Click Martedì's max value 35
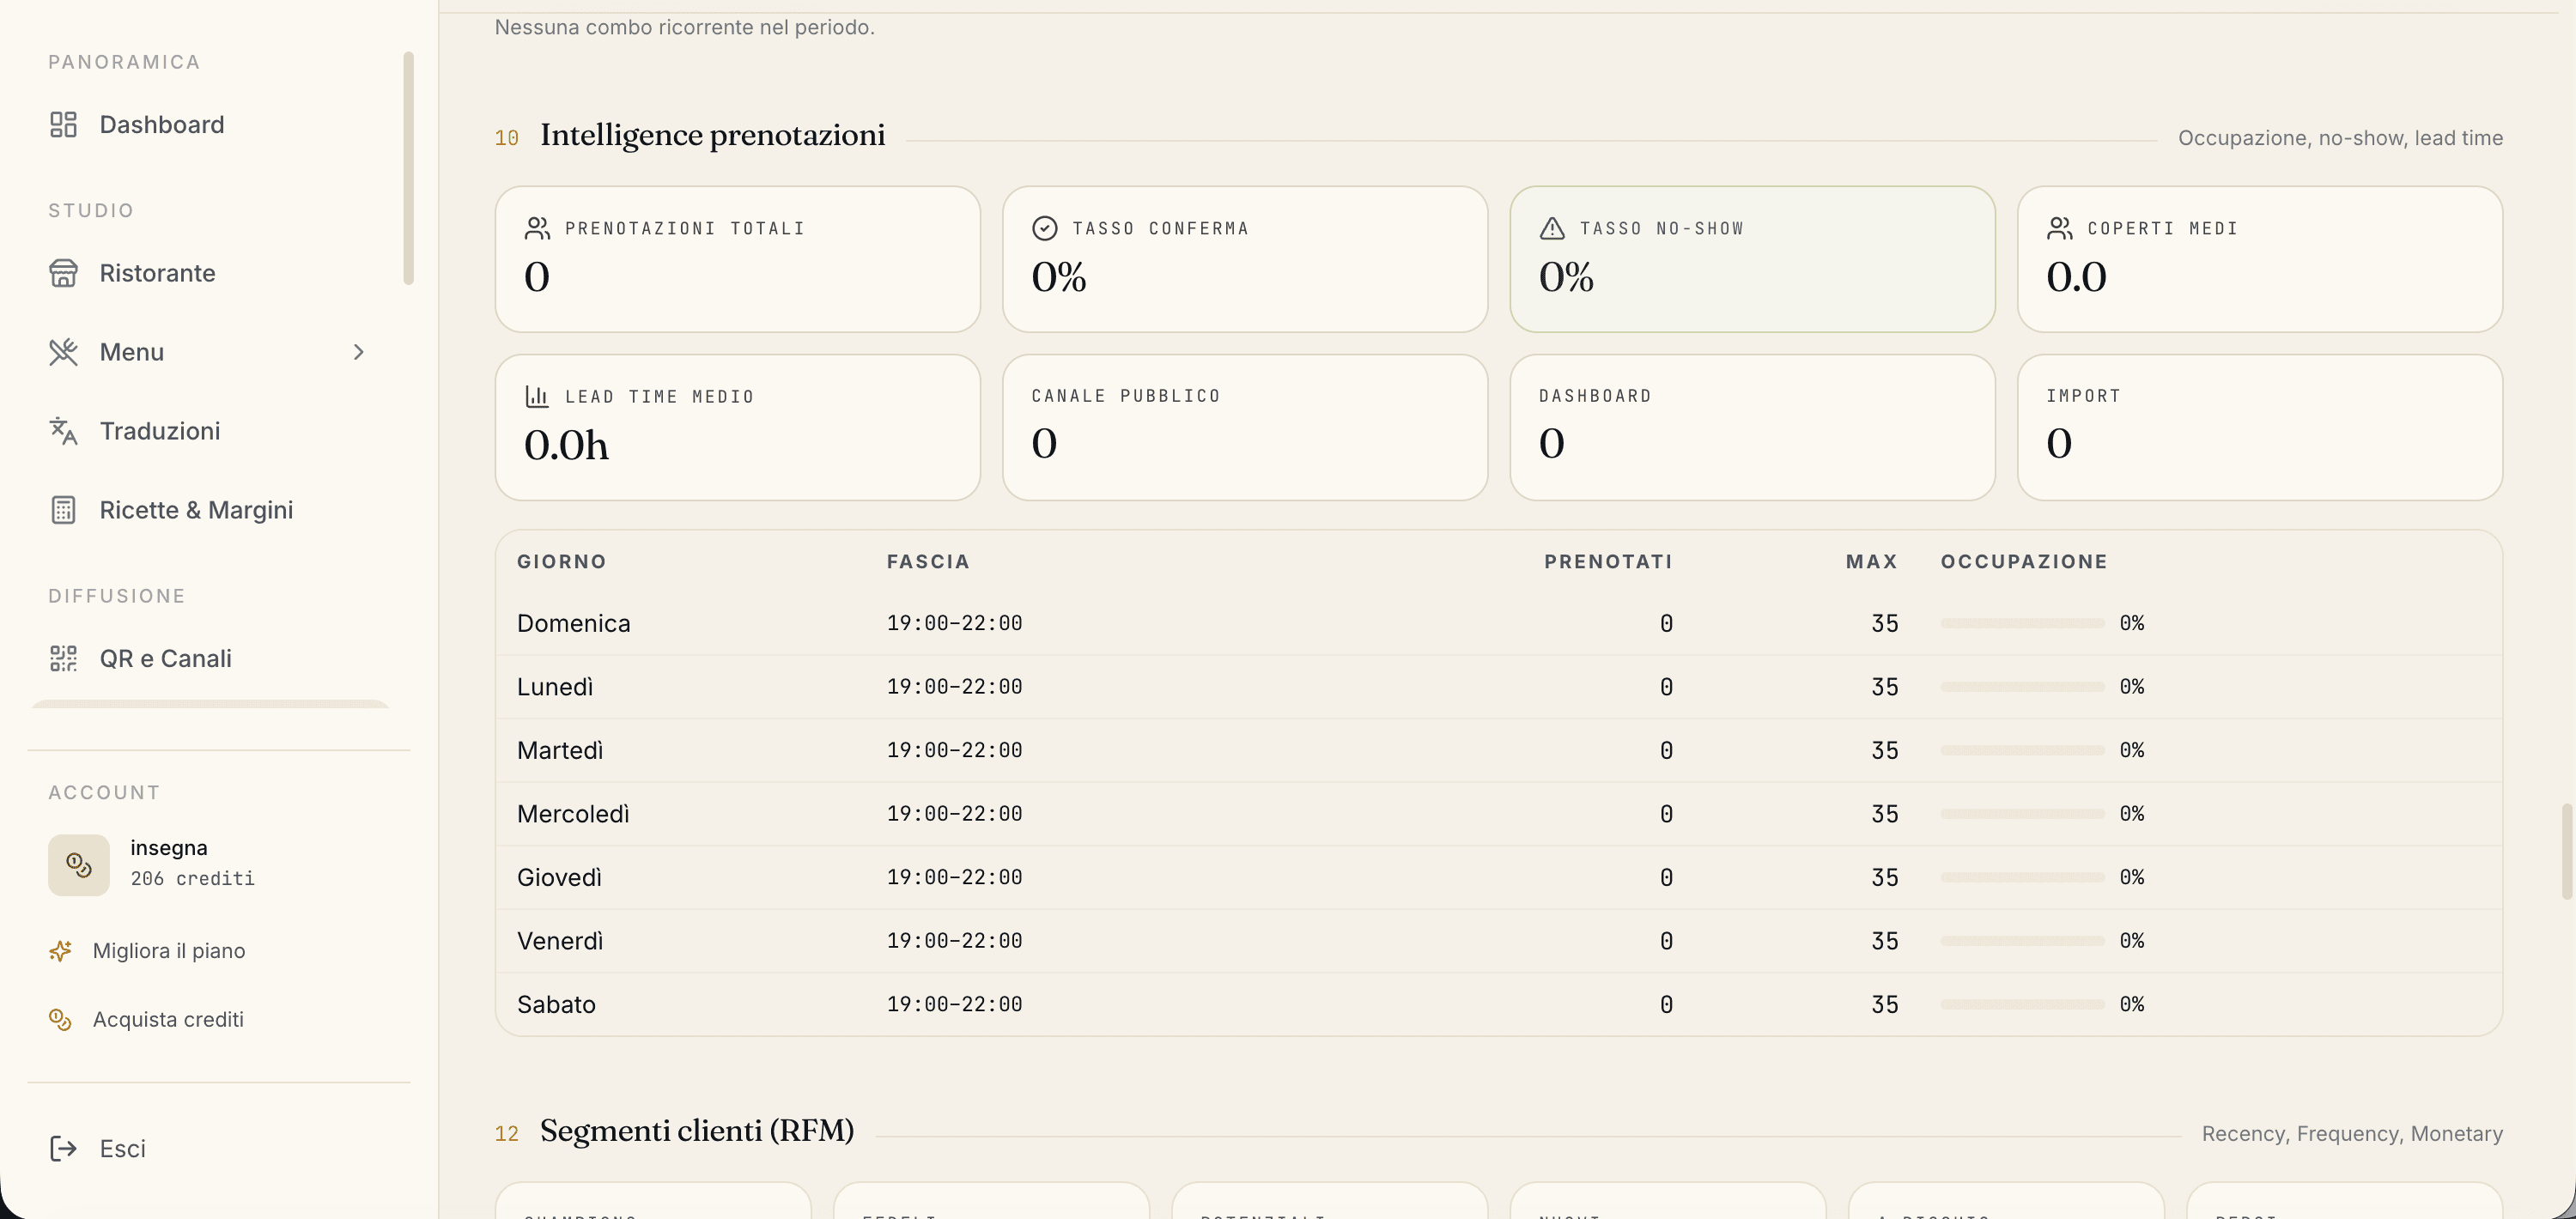This screenshot has height=1219, width=2576. pyautogui.click(x=1884, y=750)
